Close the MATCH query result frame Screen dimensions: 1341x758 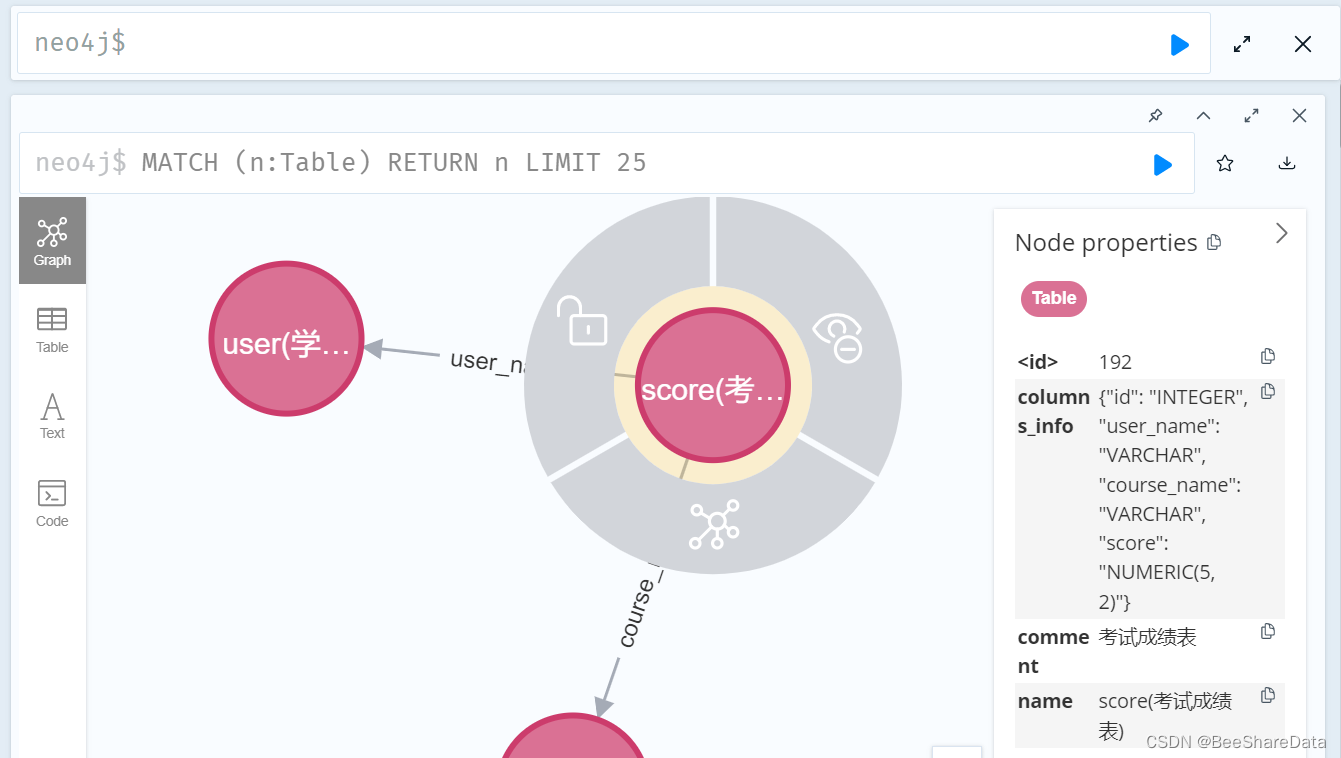1299,116
